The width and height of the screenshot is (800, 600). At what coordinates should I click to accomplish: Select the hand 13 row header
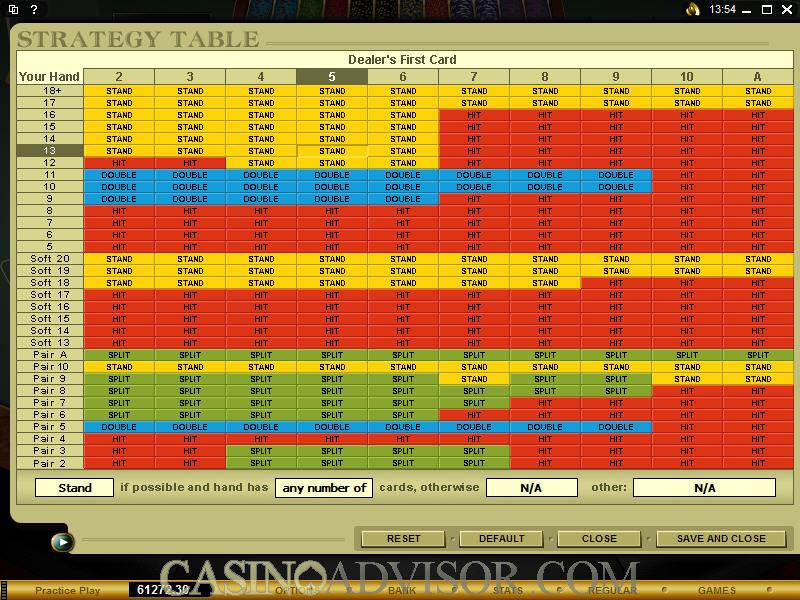tap(49, 151)
